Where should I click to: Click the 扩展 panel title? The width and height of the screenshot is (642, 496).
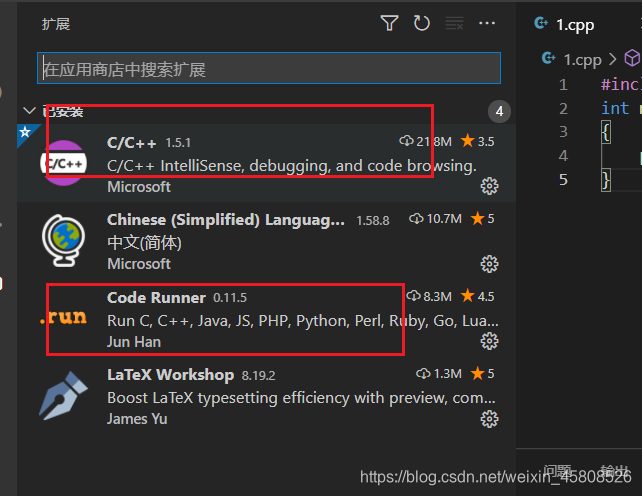[56, 24]
